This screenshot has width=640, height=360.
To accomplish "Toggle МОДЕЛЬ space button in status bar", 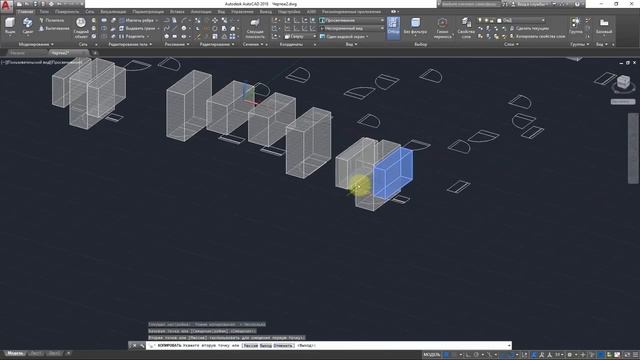I will pos(431,355).
